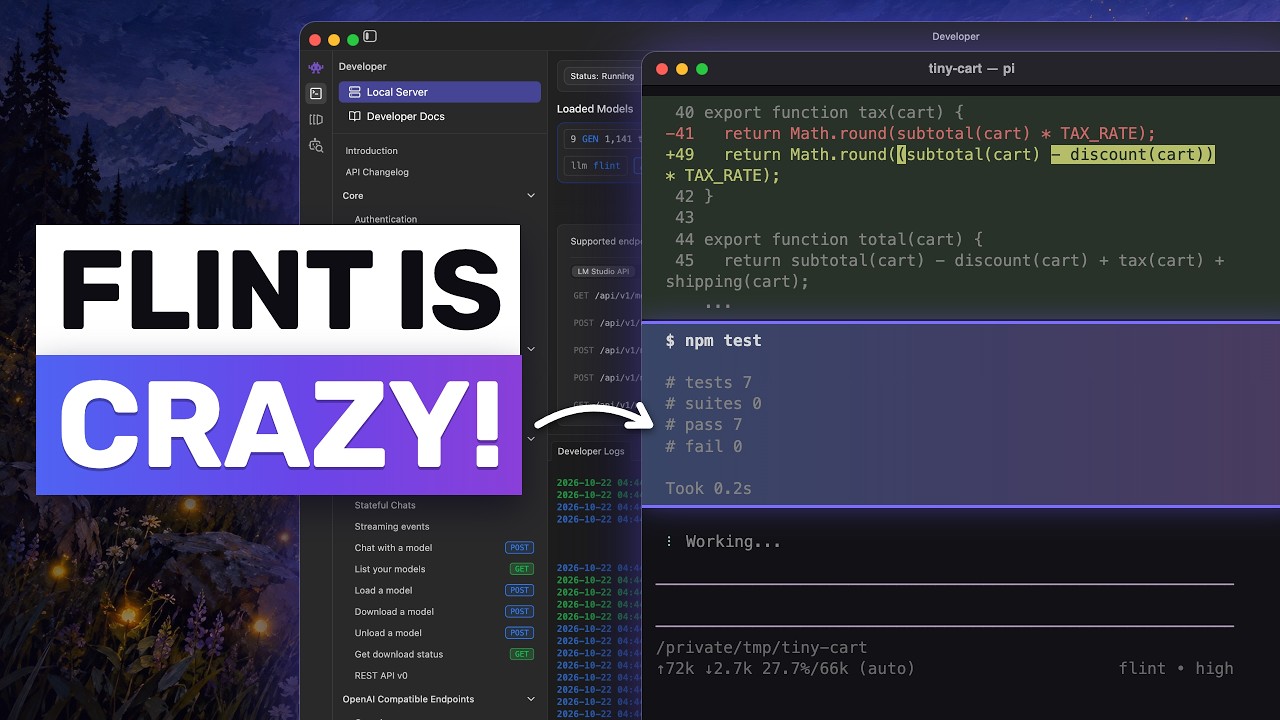
Task: Click the tiny-cart — pi terminal title
Action: (x=972, y=69)
